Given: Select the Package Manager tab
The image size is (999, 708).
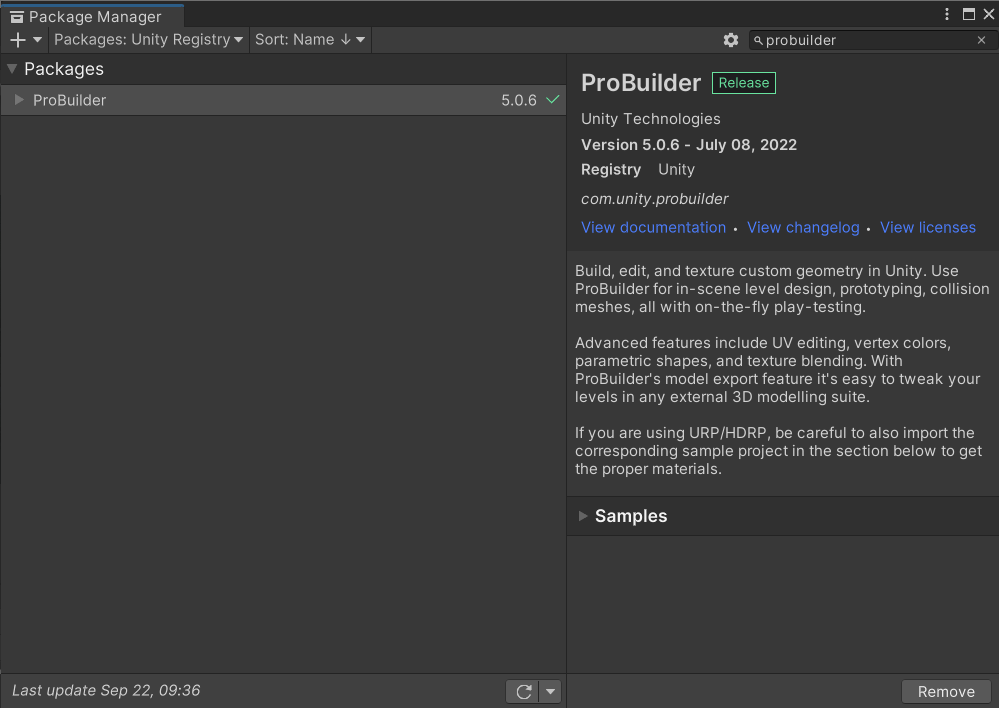Looking at the screenshot, I should pos(92,17).
